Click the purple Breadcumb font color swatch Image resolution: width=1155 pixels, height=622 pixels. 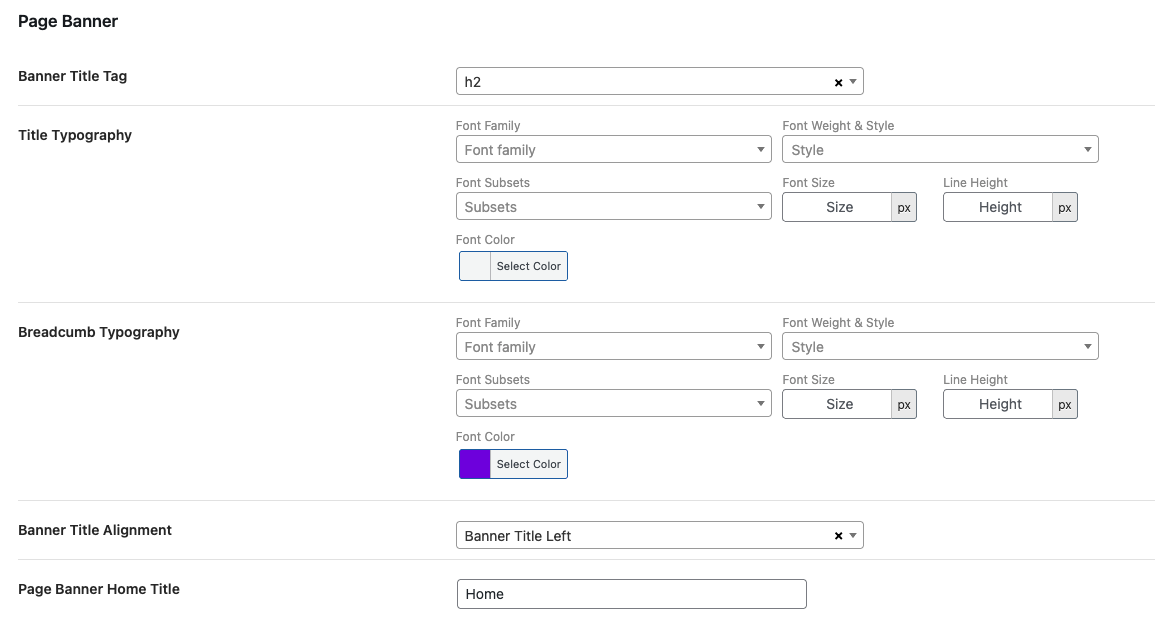pos(475,464)
